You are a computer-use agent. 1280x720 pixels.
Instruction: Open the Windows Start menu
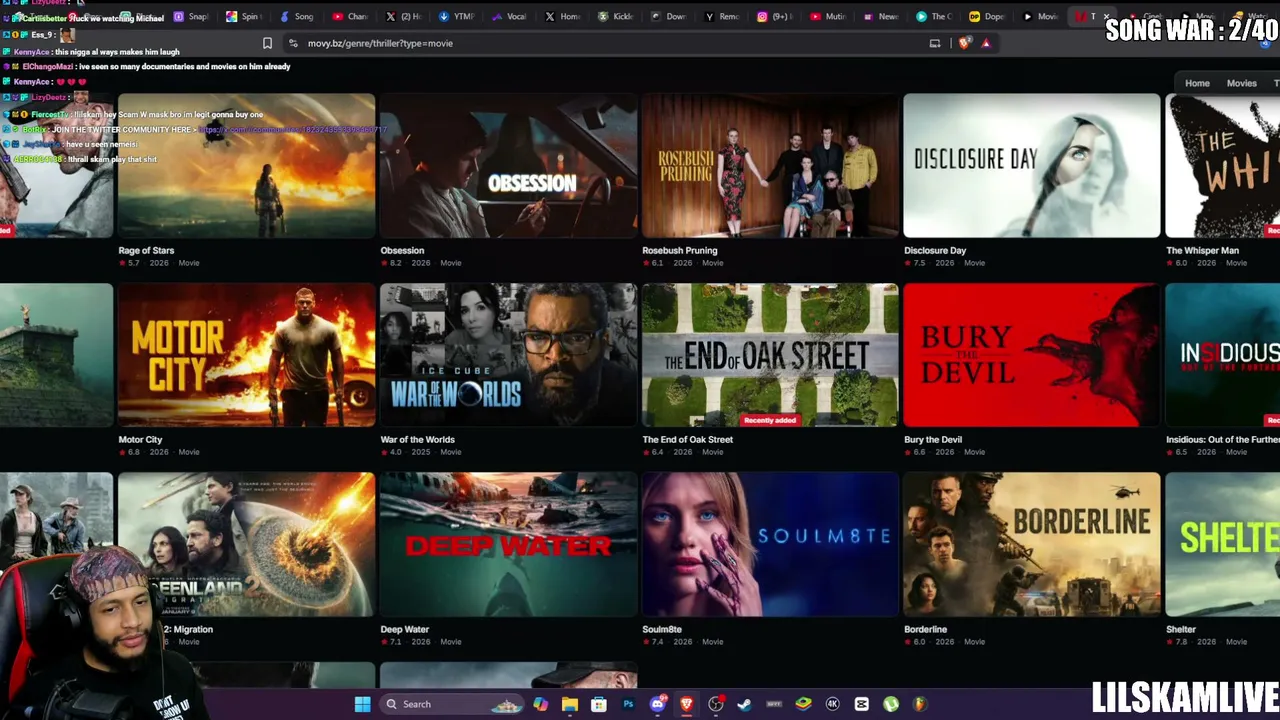[362, 704]
